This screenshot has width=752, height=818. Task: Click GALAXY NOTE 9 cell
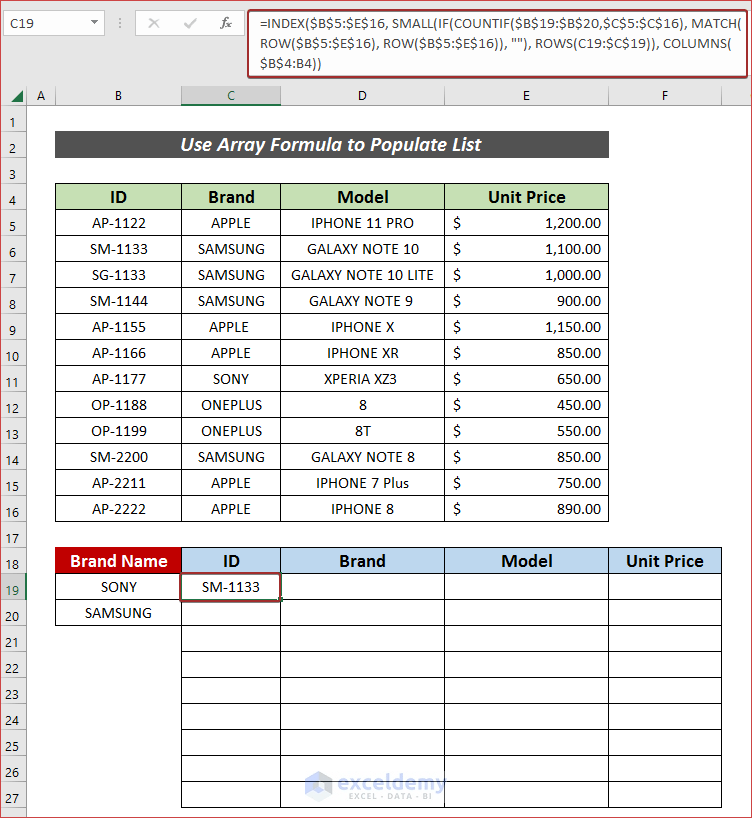pyautogui.click(x=362, y=301)
